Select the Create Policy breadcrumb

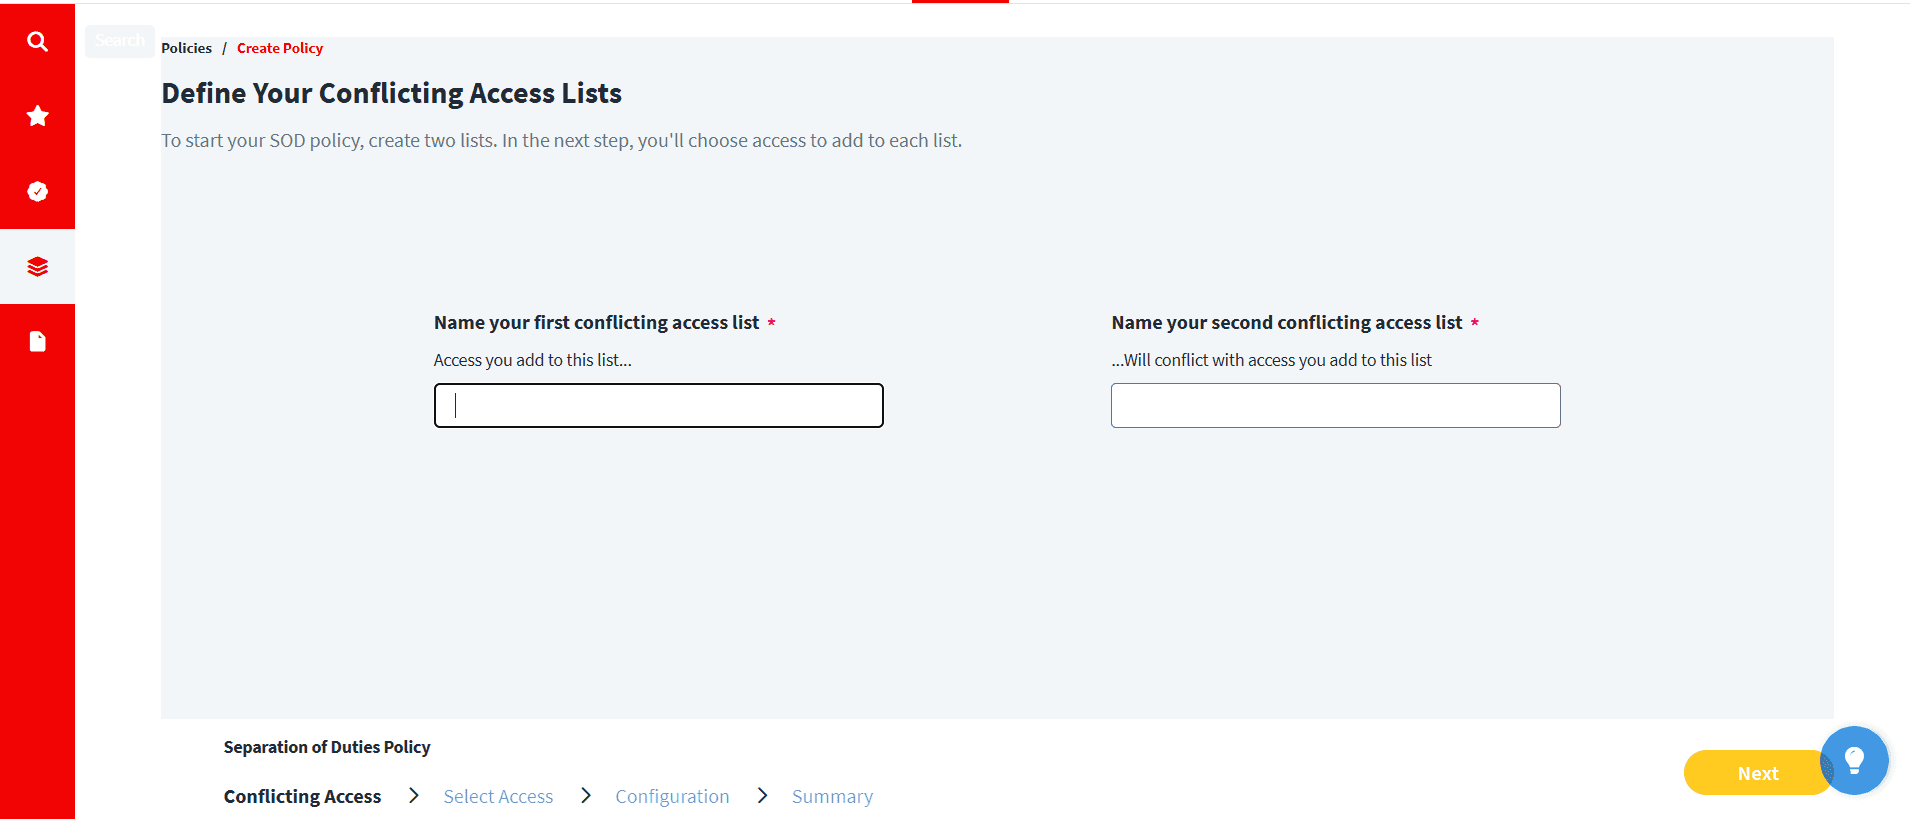(x=279, y=47)
